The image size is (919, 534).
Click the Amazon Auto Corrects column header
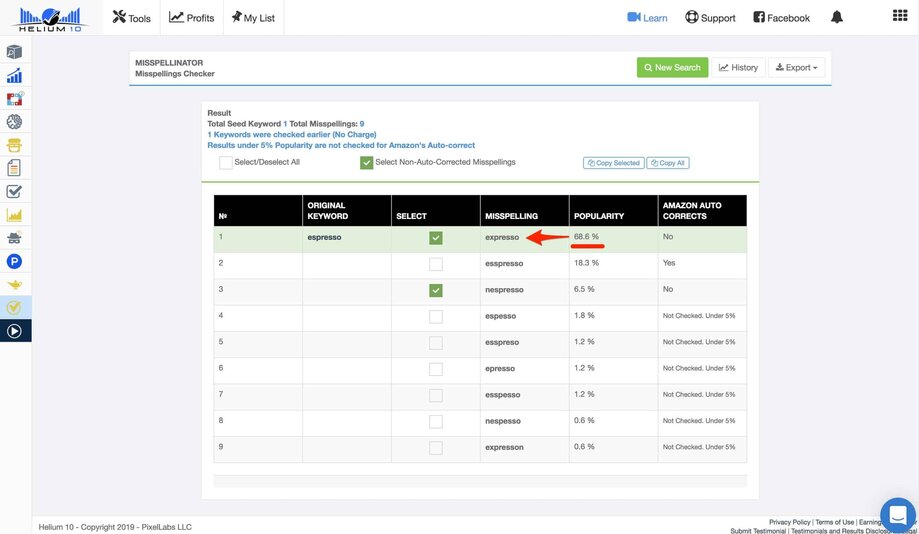(x=702, y=210)
